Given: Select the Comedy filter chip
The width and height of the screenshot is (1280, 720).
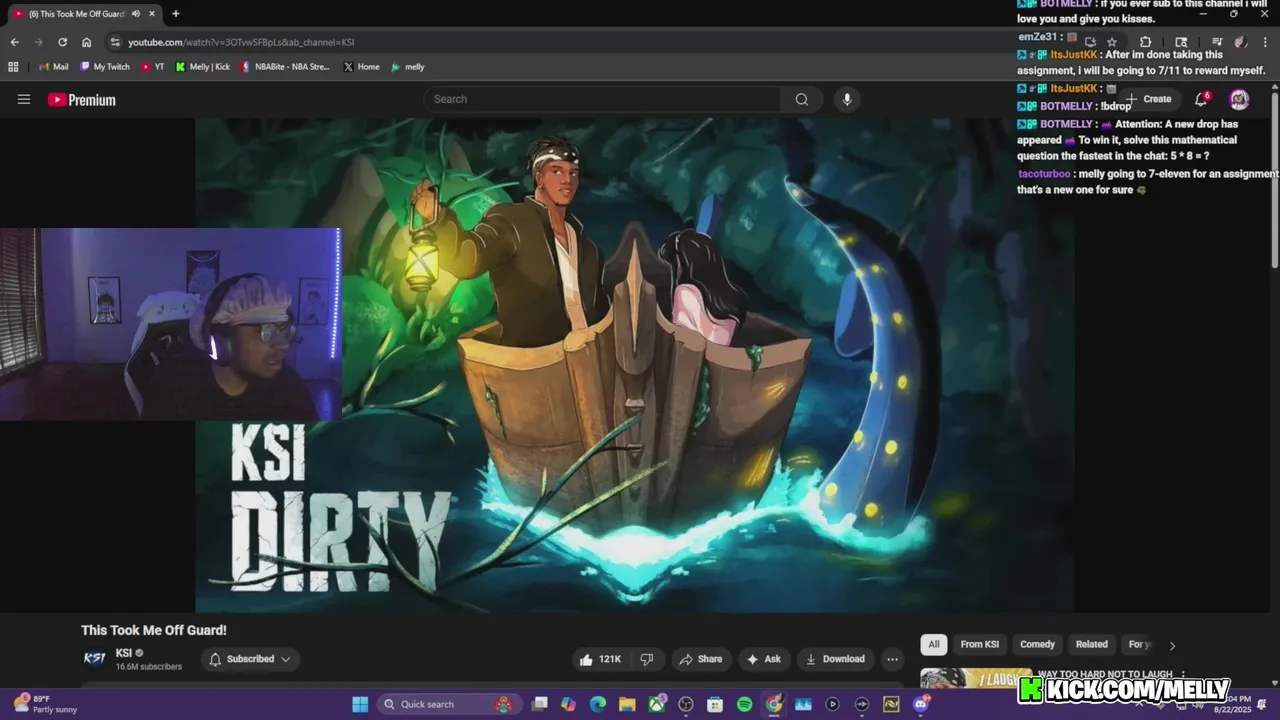Looking at the screenshot, I should [x=1037, y=645].
